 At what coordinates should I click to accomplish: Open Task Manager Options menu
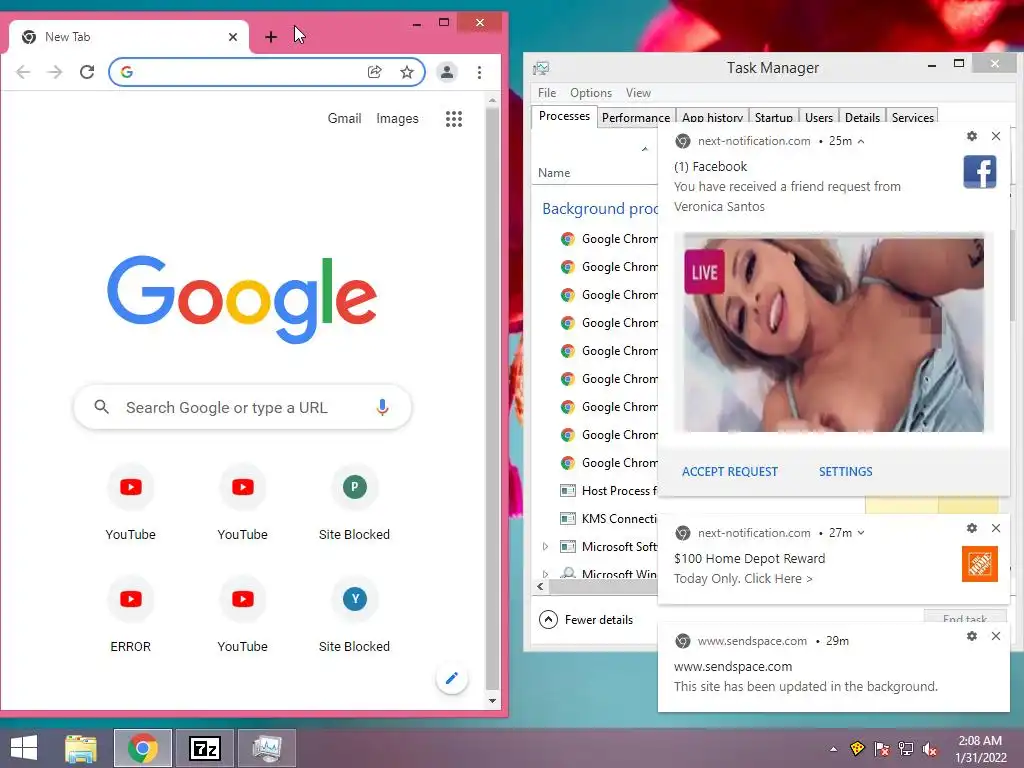590,93
